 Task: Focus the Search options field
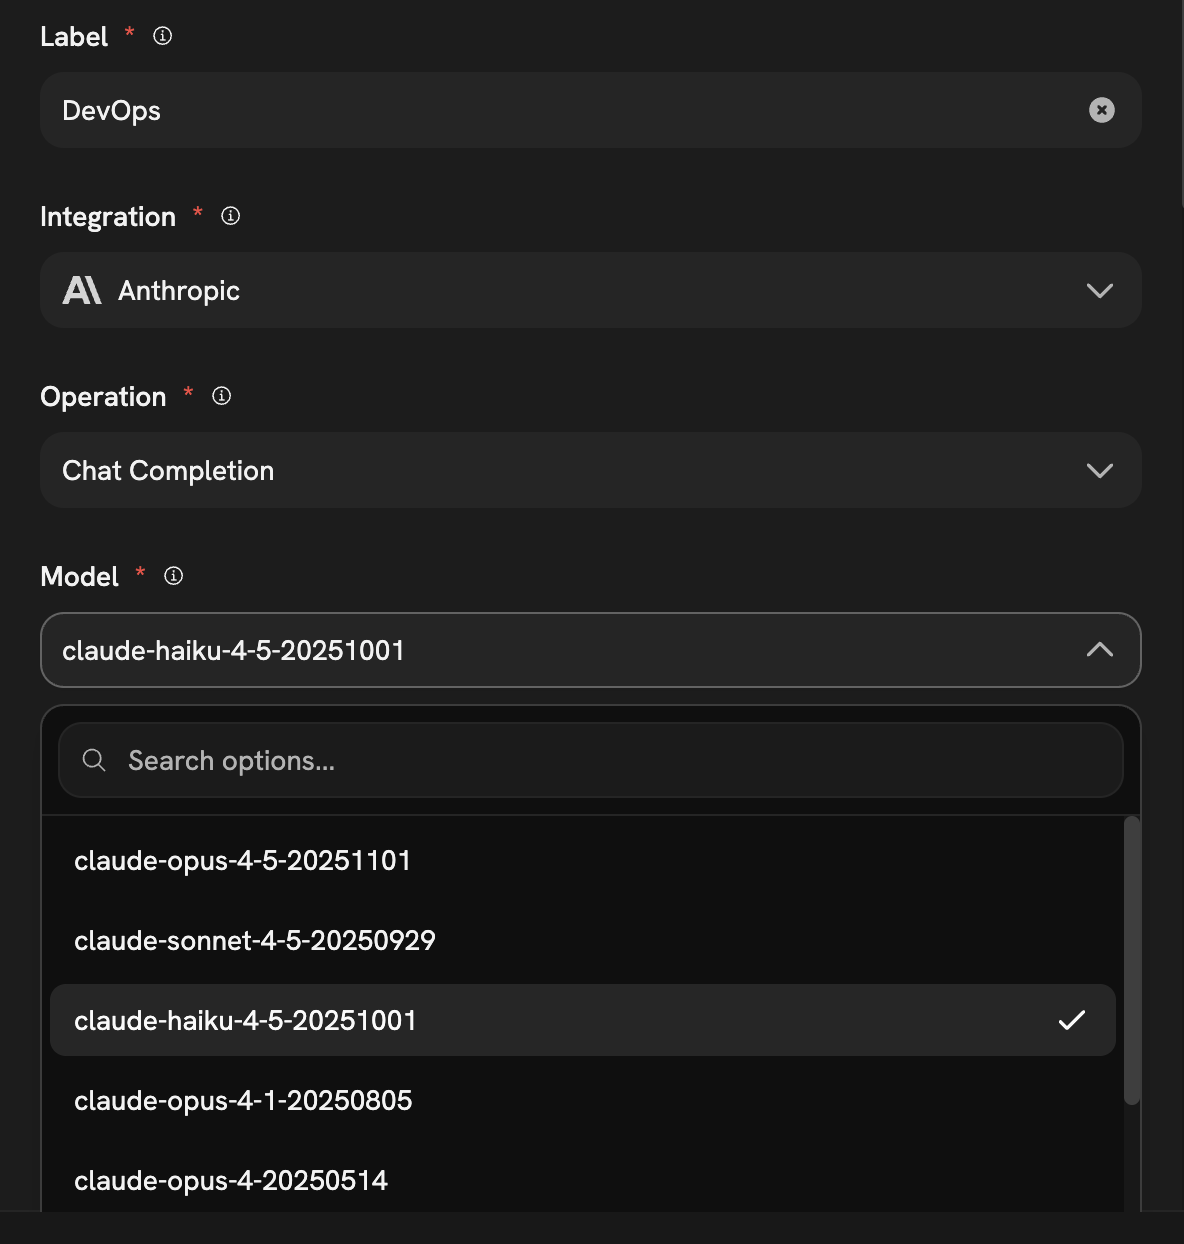click(600, 760)
